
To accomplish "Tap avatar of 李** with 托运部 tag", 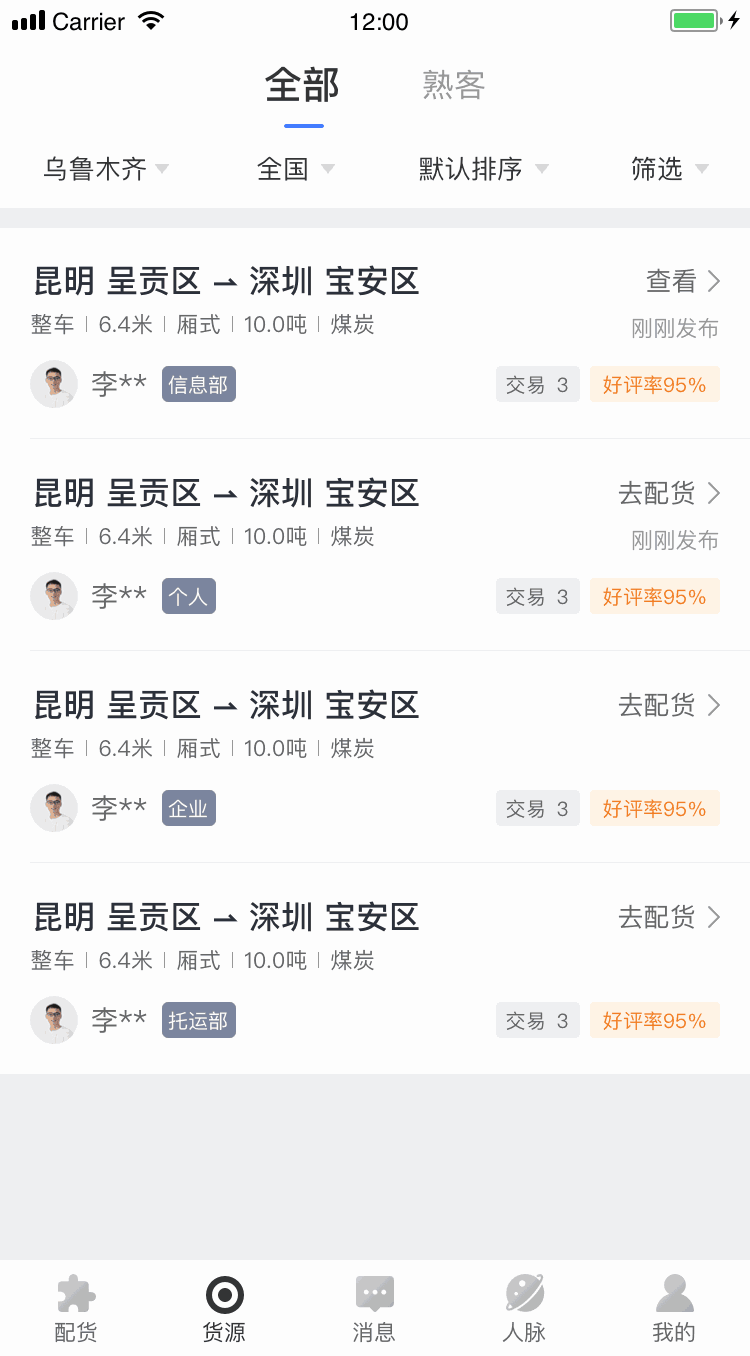I will [x=54, y=1020].
